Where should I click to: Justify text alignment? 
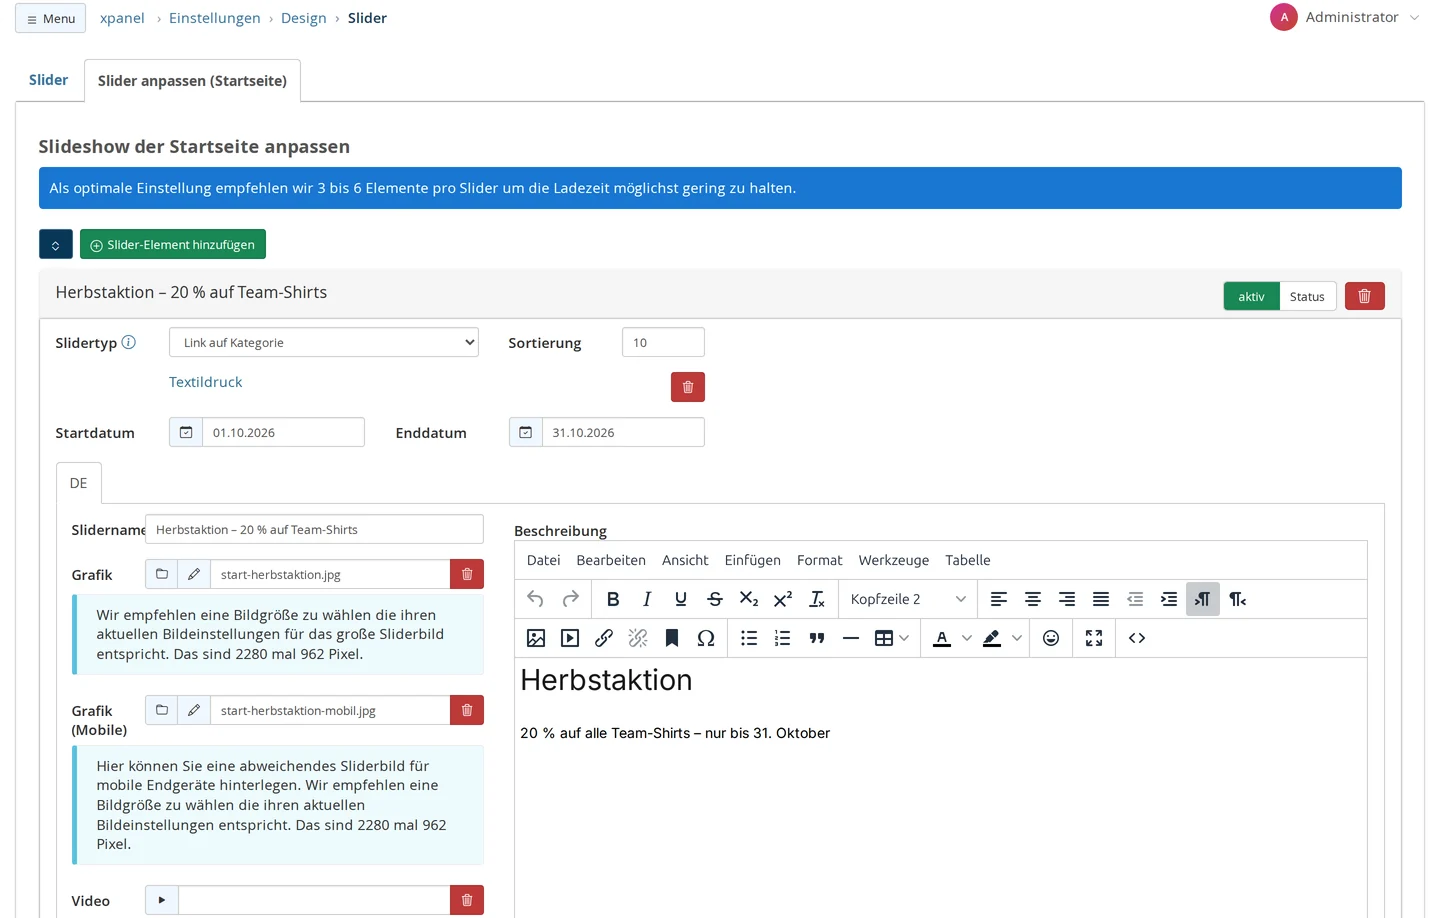tap(1101, 599)
